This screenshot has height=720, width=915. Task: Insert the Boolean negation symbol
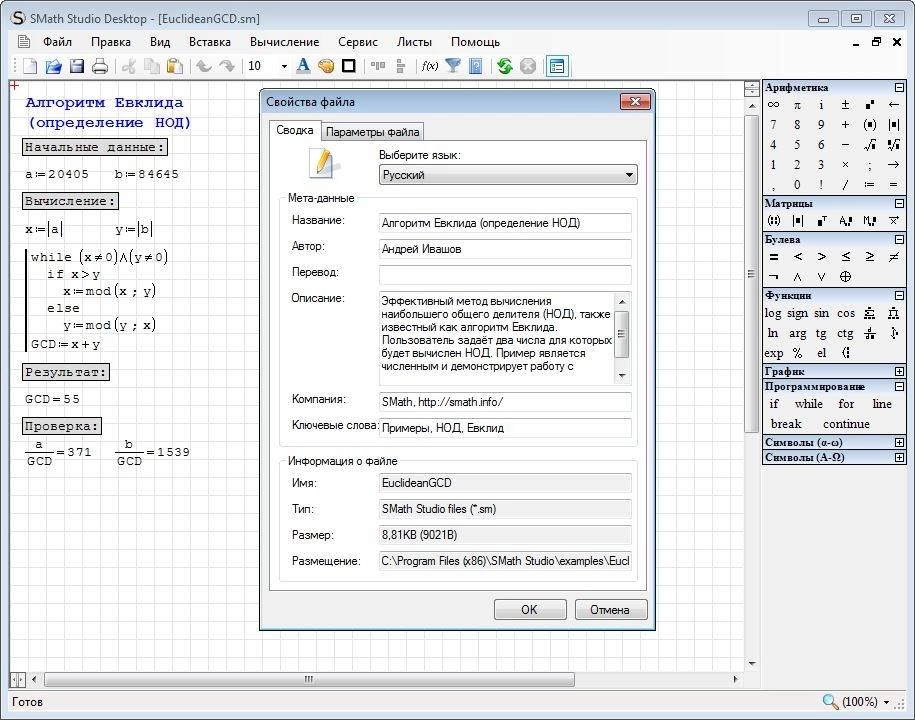coord(773,277)
